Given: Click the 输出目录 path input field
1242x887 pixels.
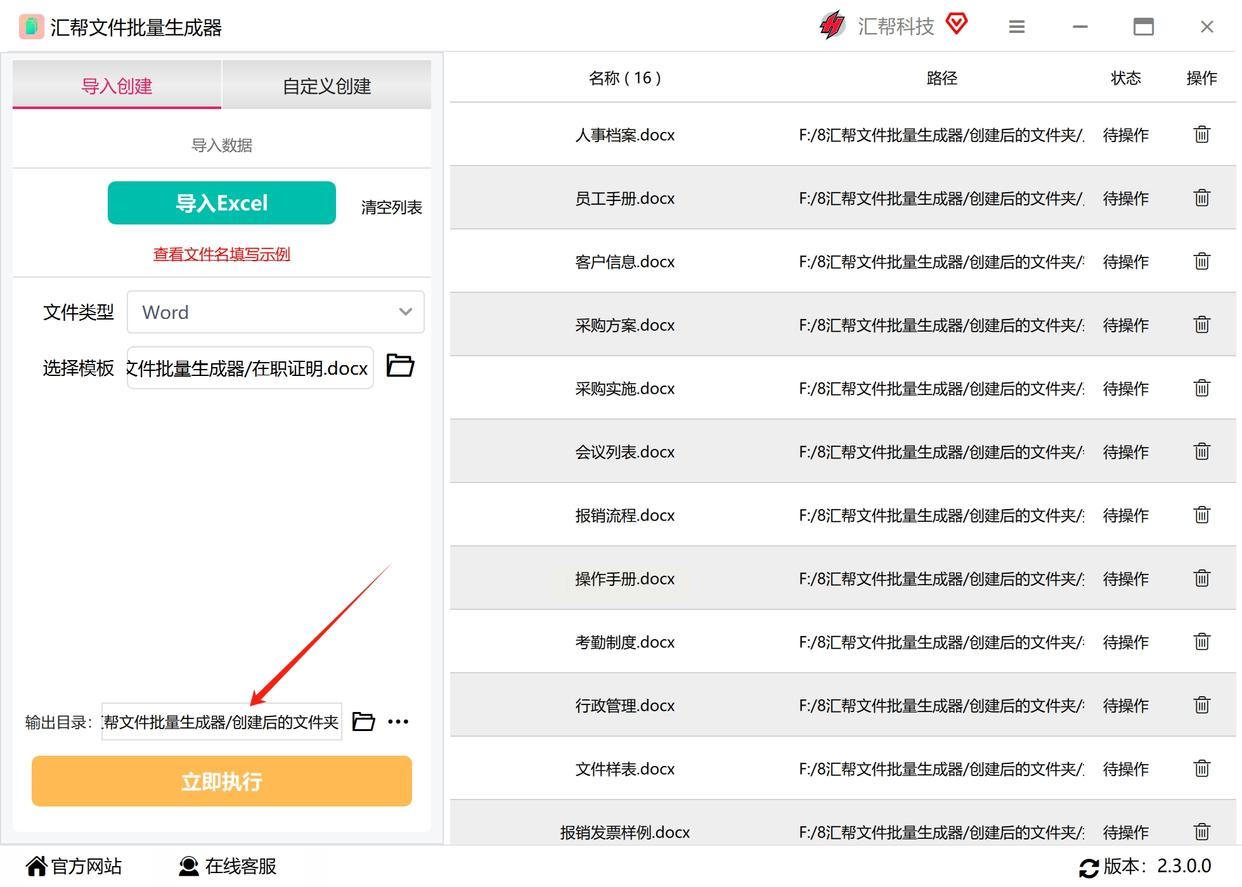Looking at the screenshot, I should (222, 721).
